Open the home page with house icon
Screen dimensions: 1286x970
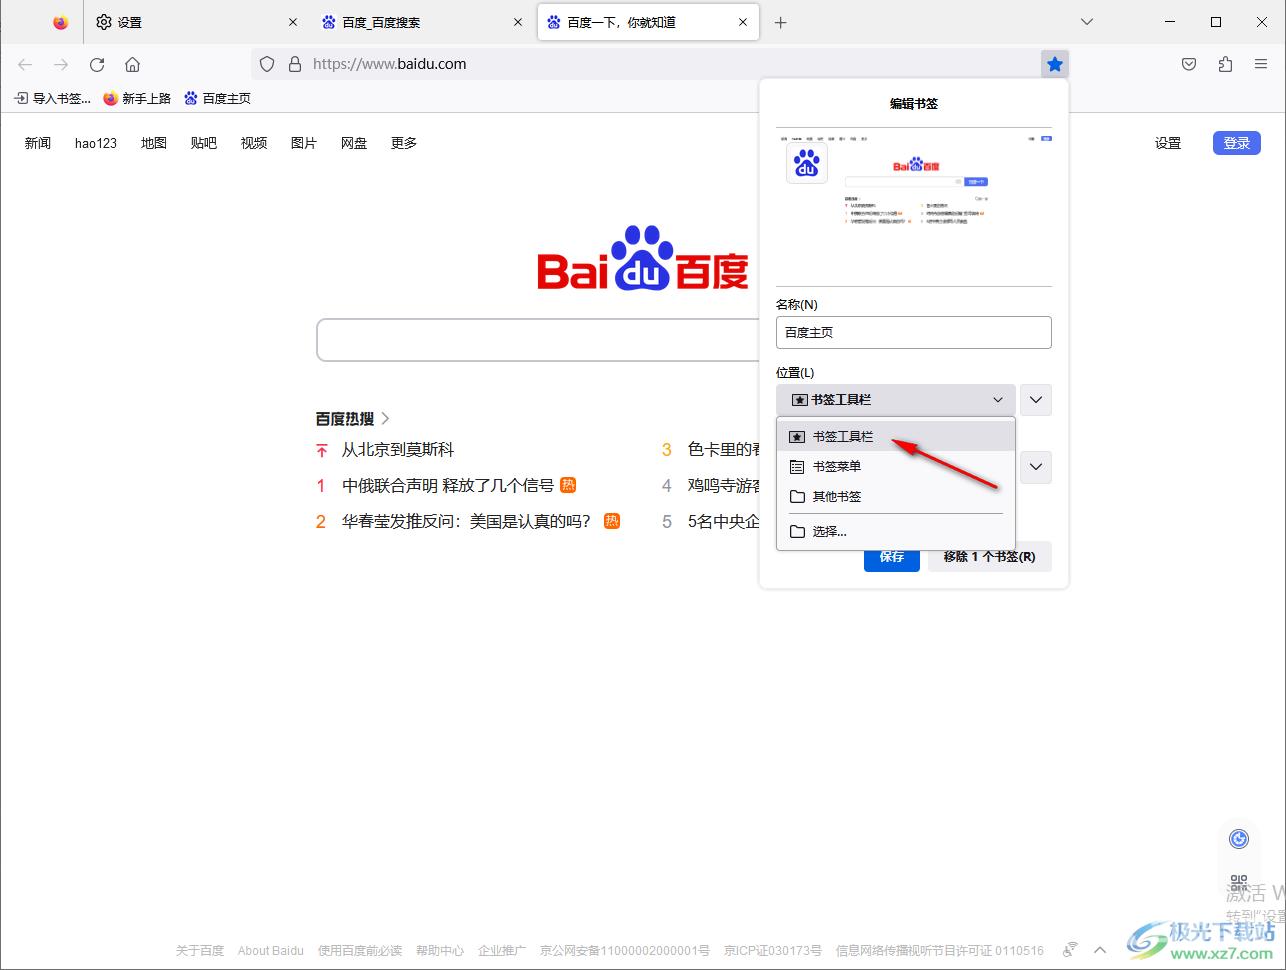[x=132, y=64]
